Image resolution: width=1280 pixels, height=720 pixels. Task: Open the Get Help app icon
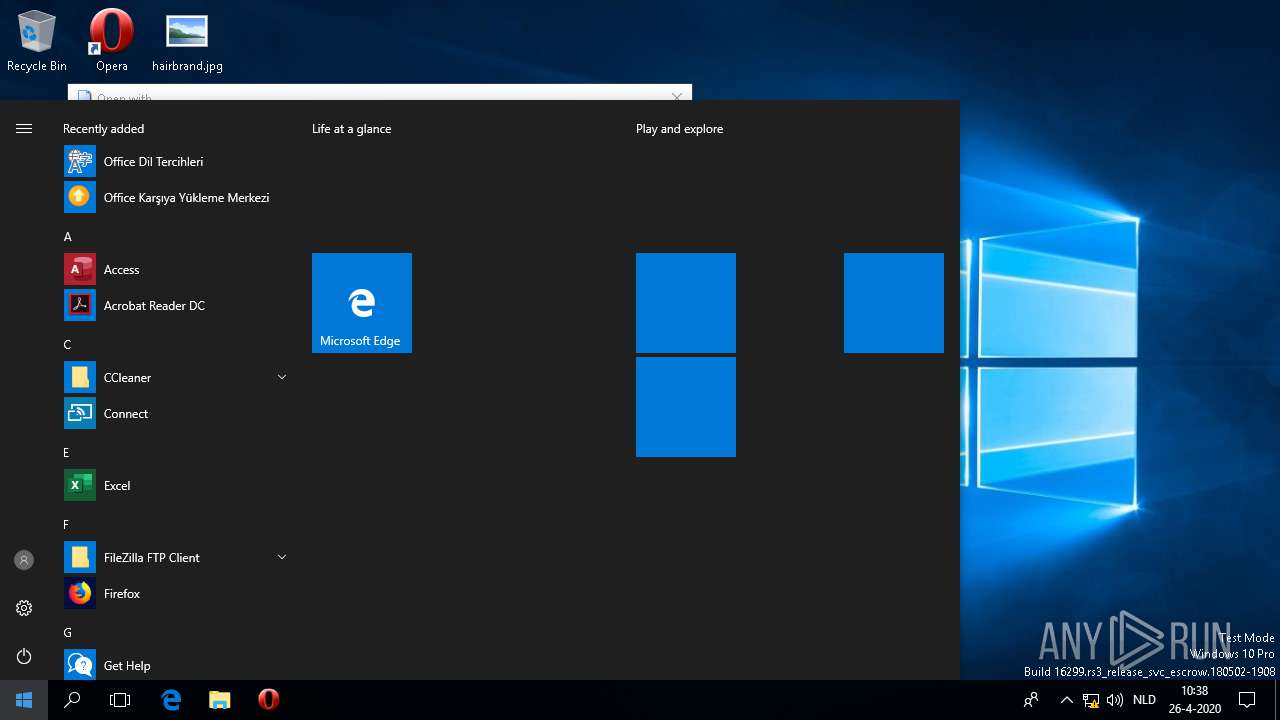[80, 666]
